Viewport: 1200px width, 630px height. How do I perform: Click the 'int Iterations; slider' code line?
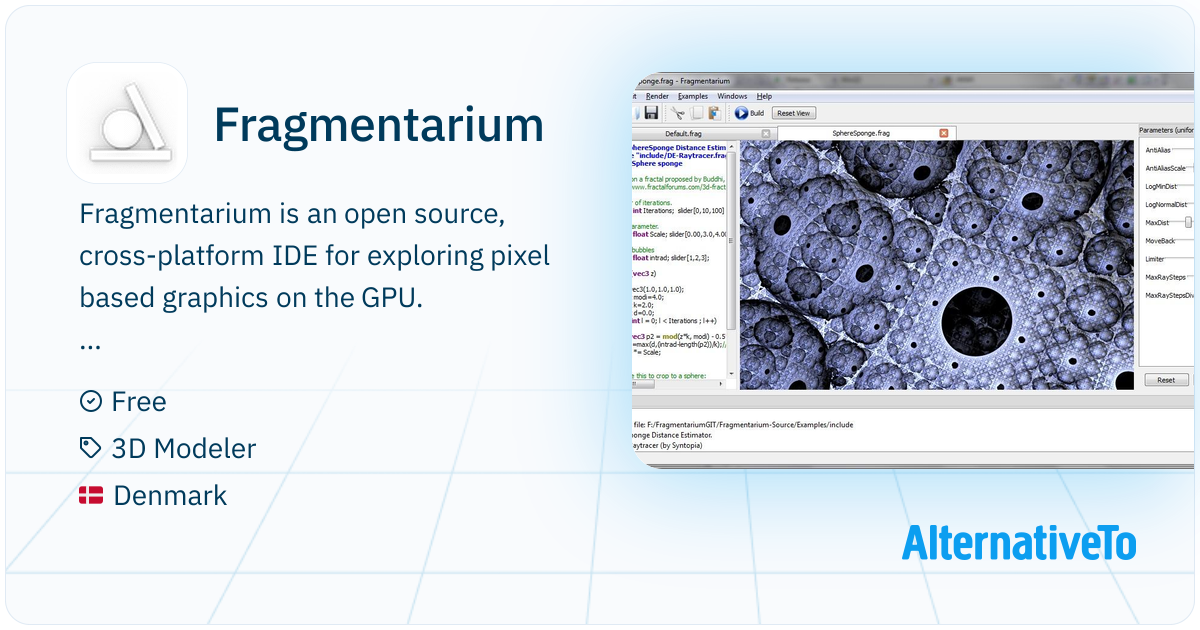(x=678, y=211)
